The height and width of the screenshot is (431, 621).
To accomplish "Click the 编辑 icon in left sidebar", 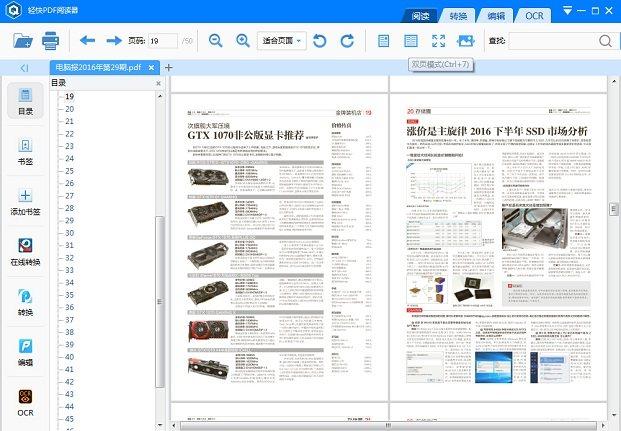I will click(25, 352).
